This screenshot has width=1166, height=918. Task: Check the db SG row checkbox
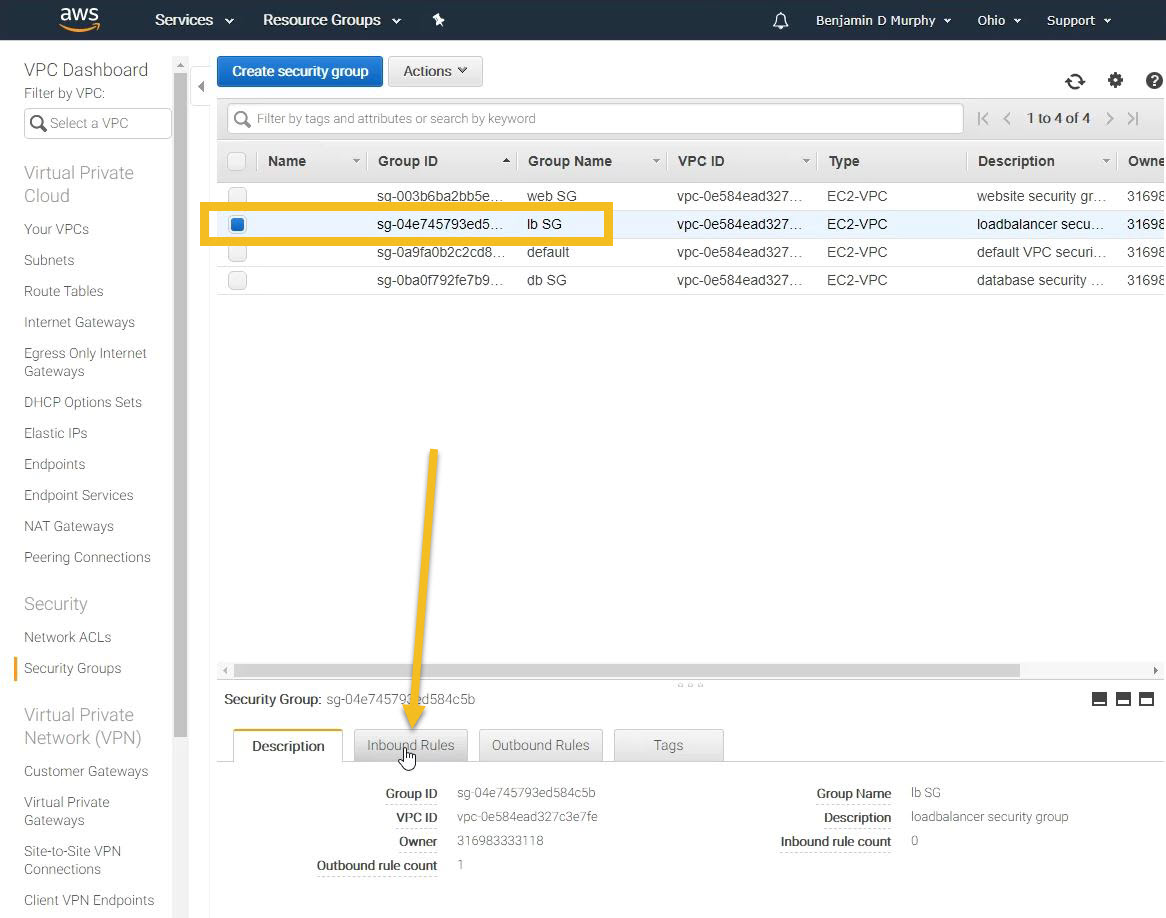(237, 280)
